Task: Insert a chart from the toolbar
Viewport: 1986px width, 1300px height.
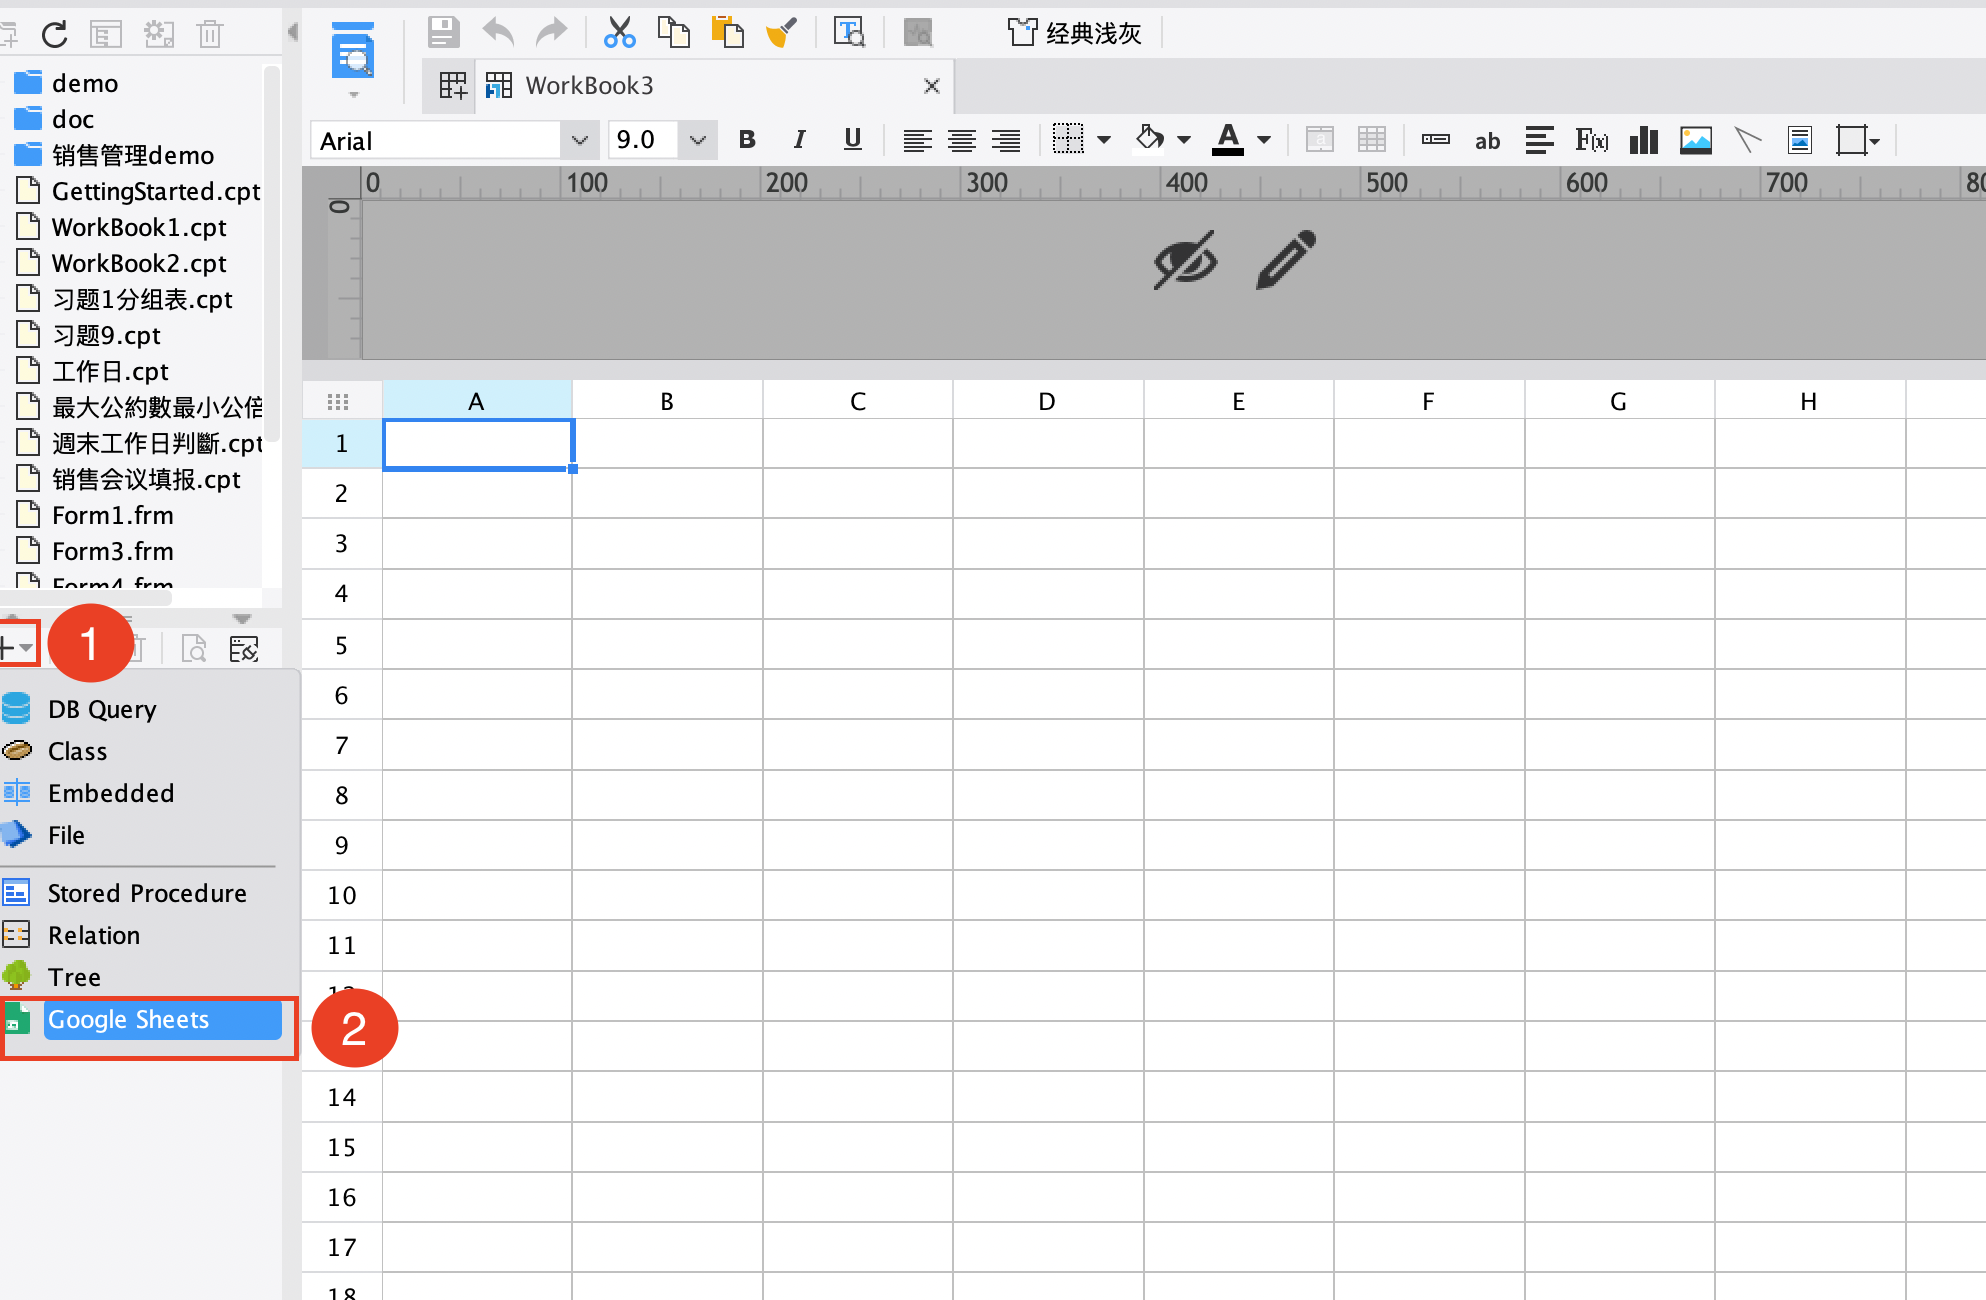Action: coord(1643,140)
